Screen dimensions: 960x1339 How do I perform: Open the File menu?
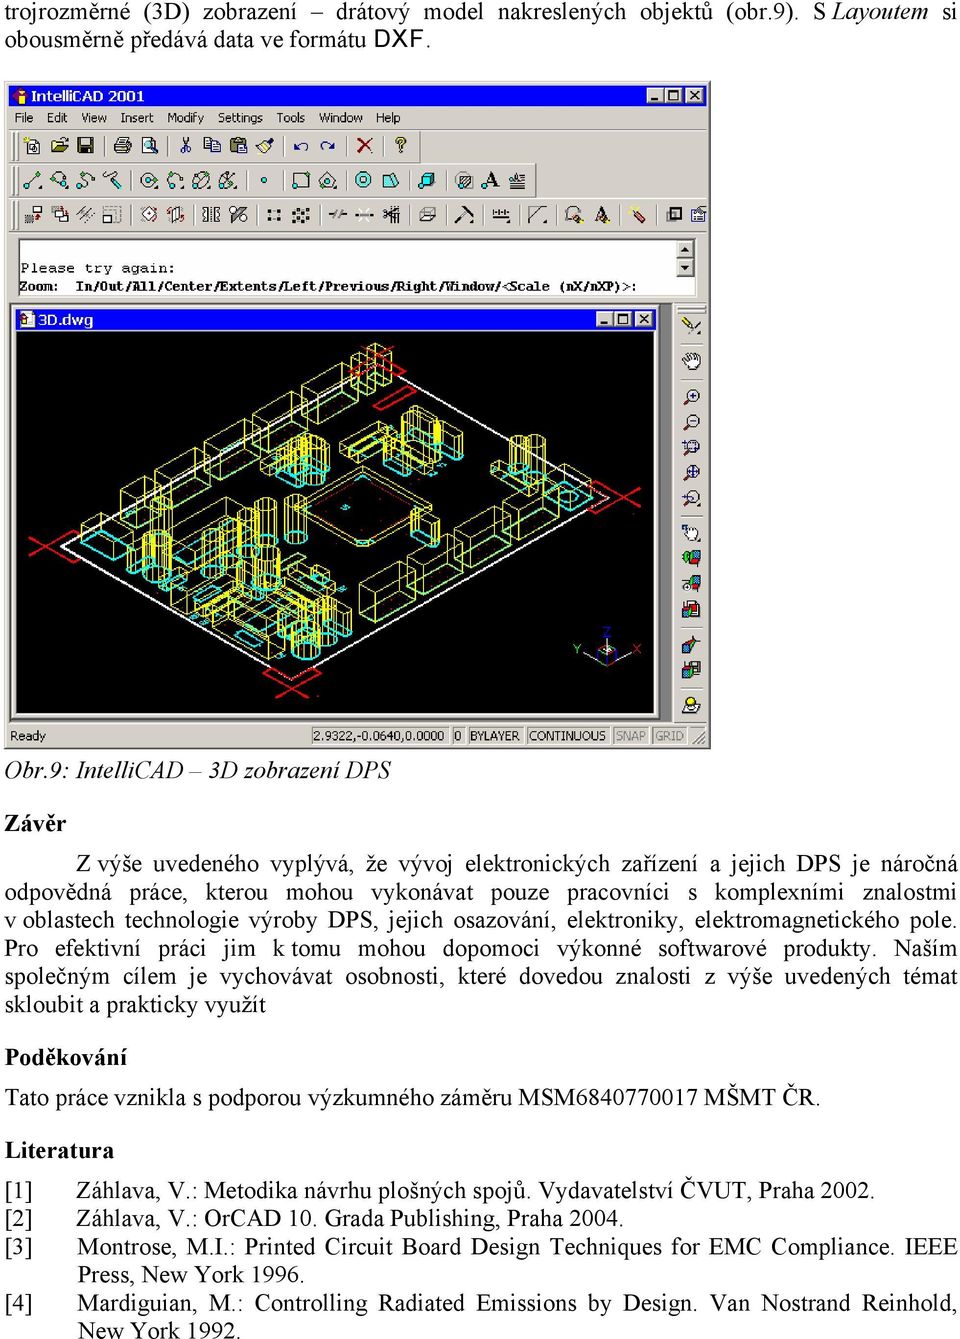[24, 118]
